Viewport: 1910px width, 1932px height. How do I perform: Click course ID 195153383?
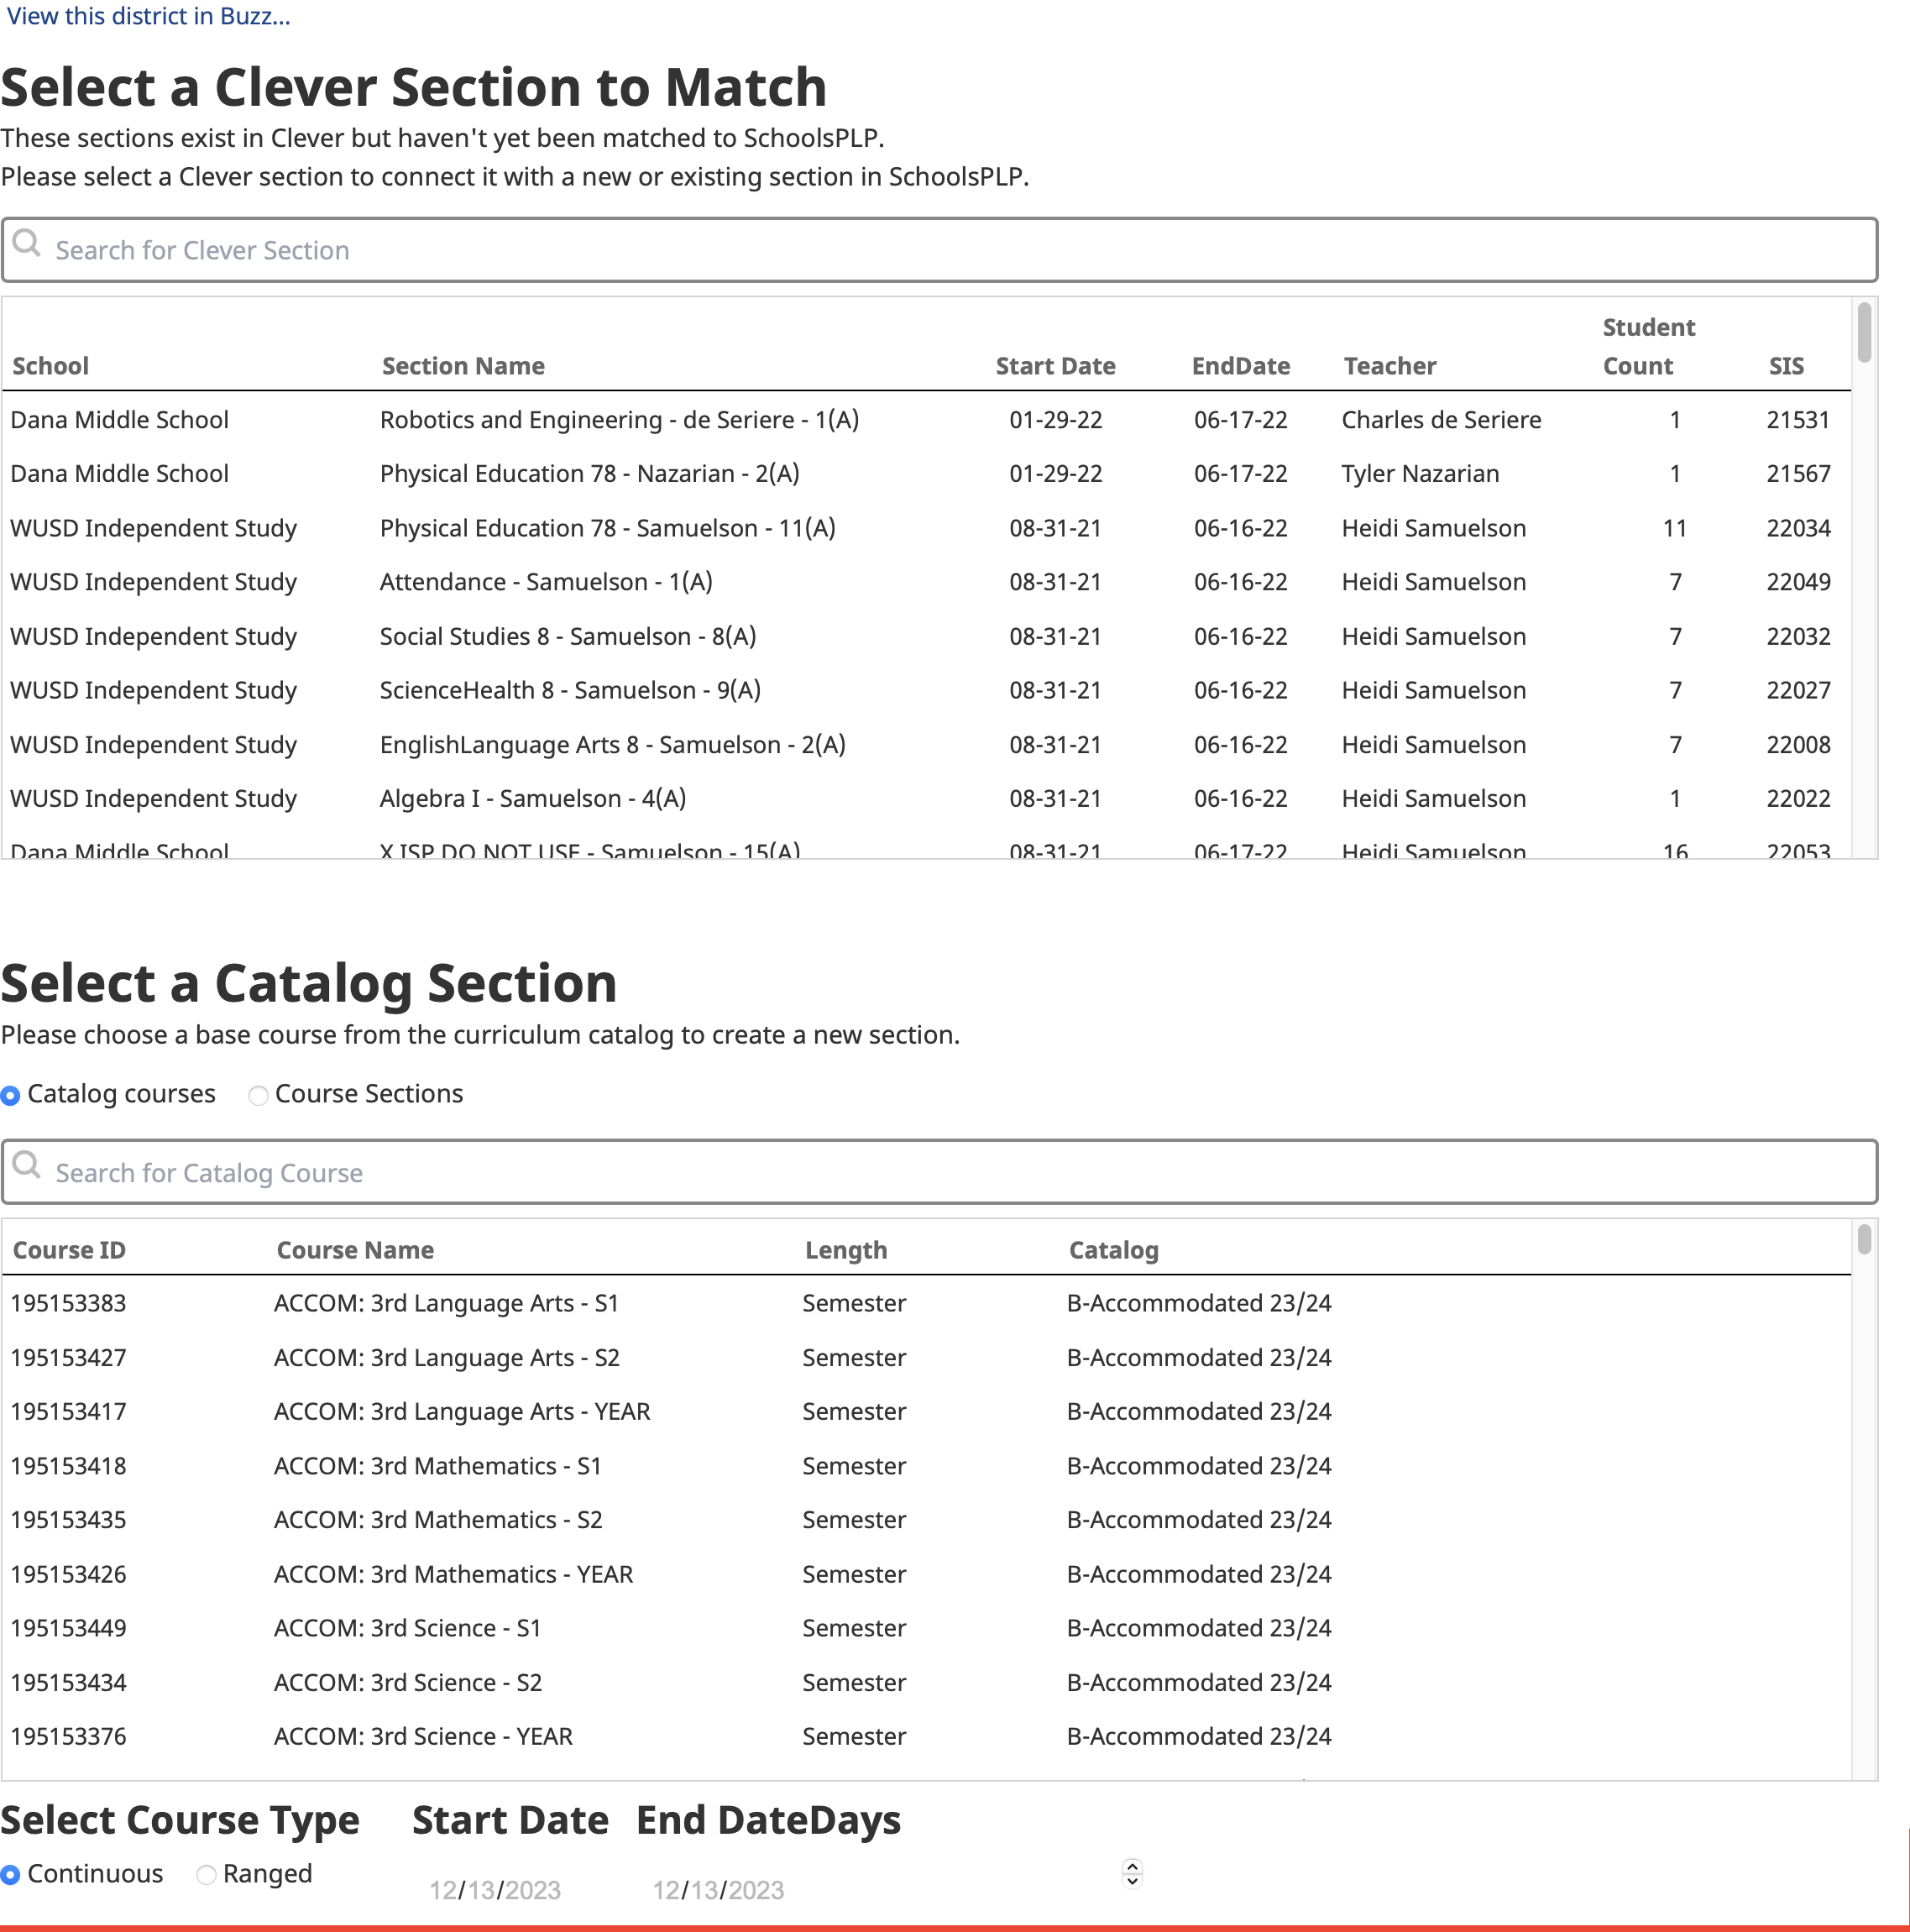tap(68, 1303)
